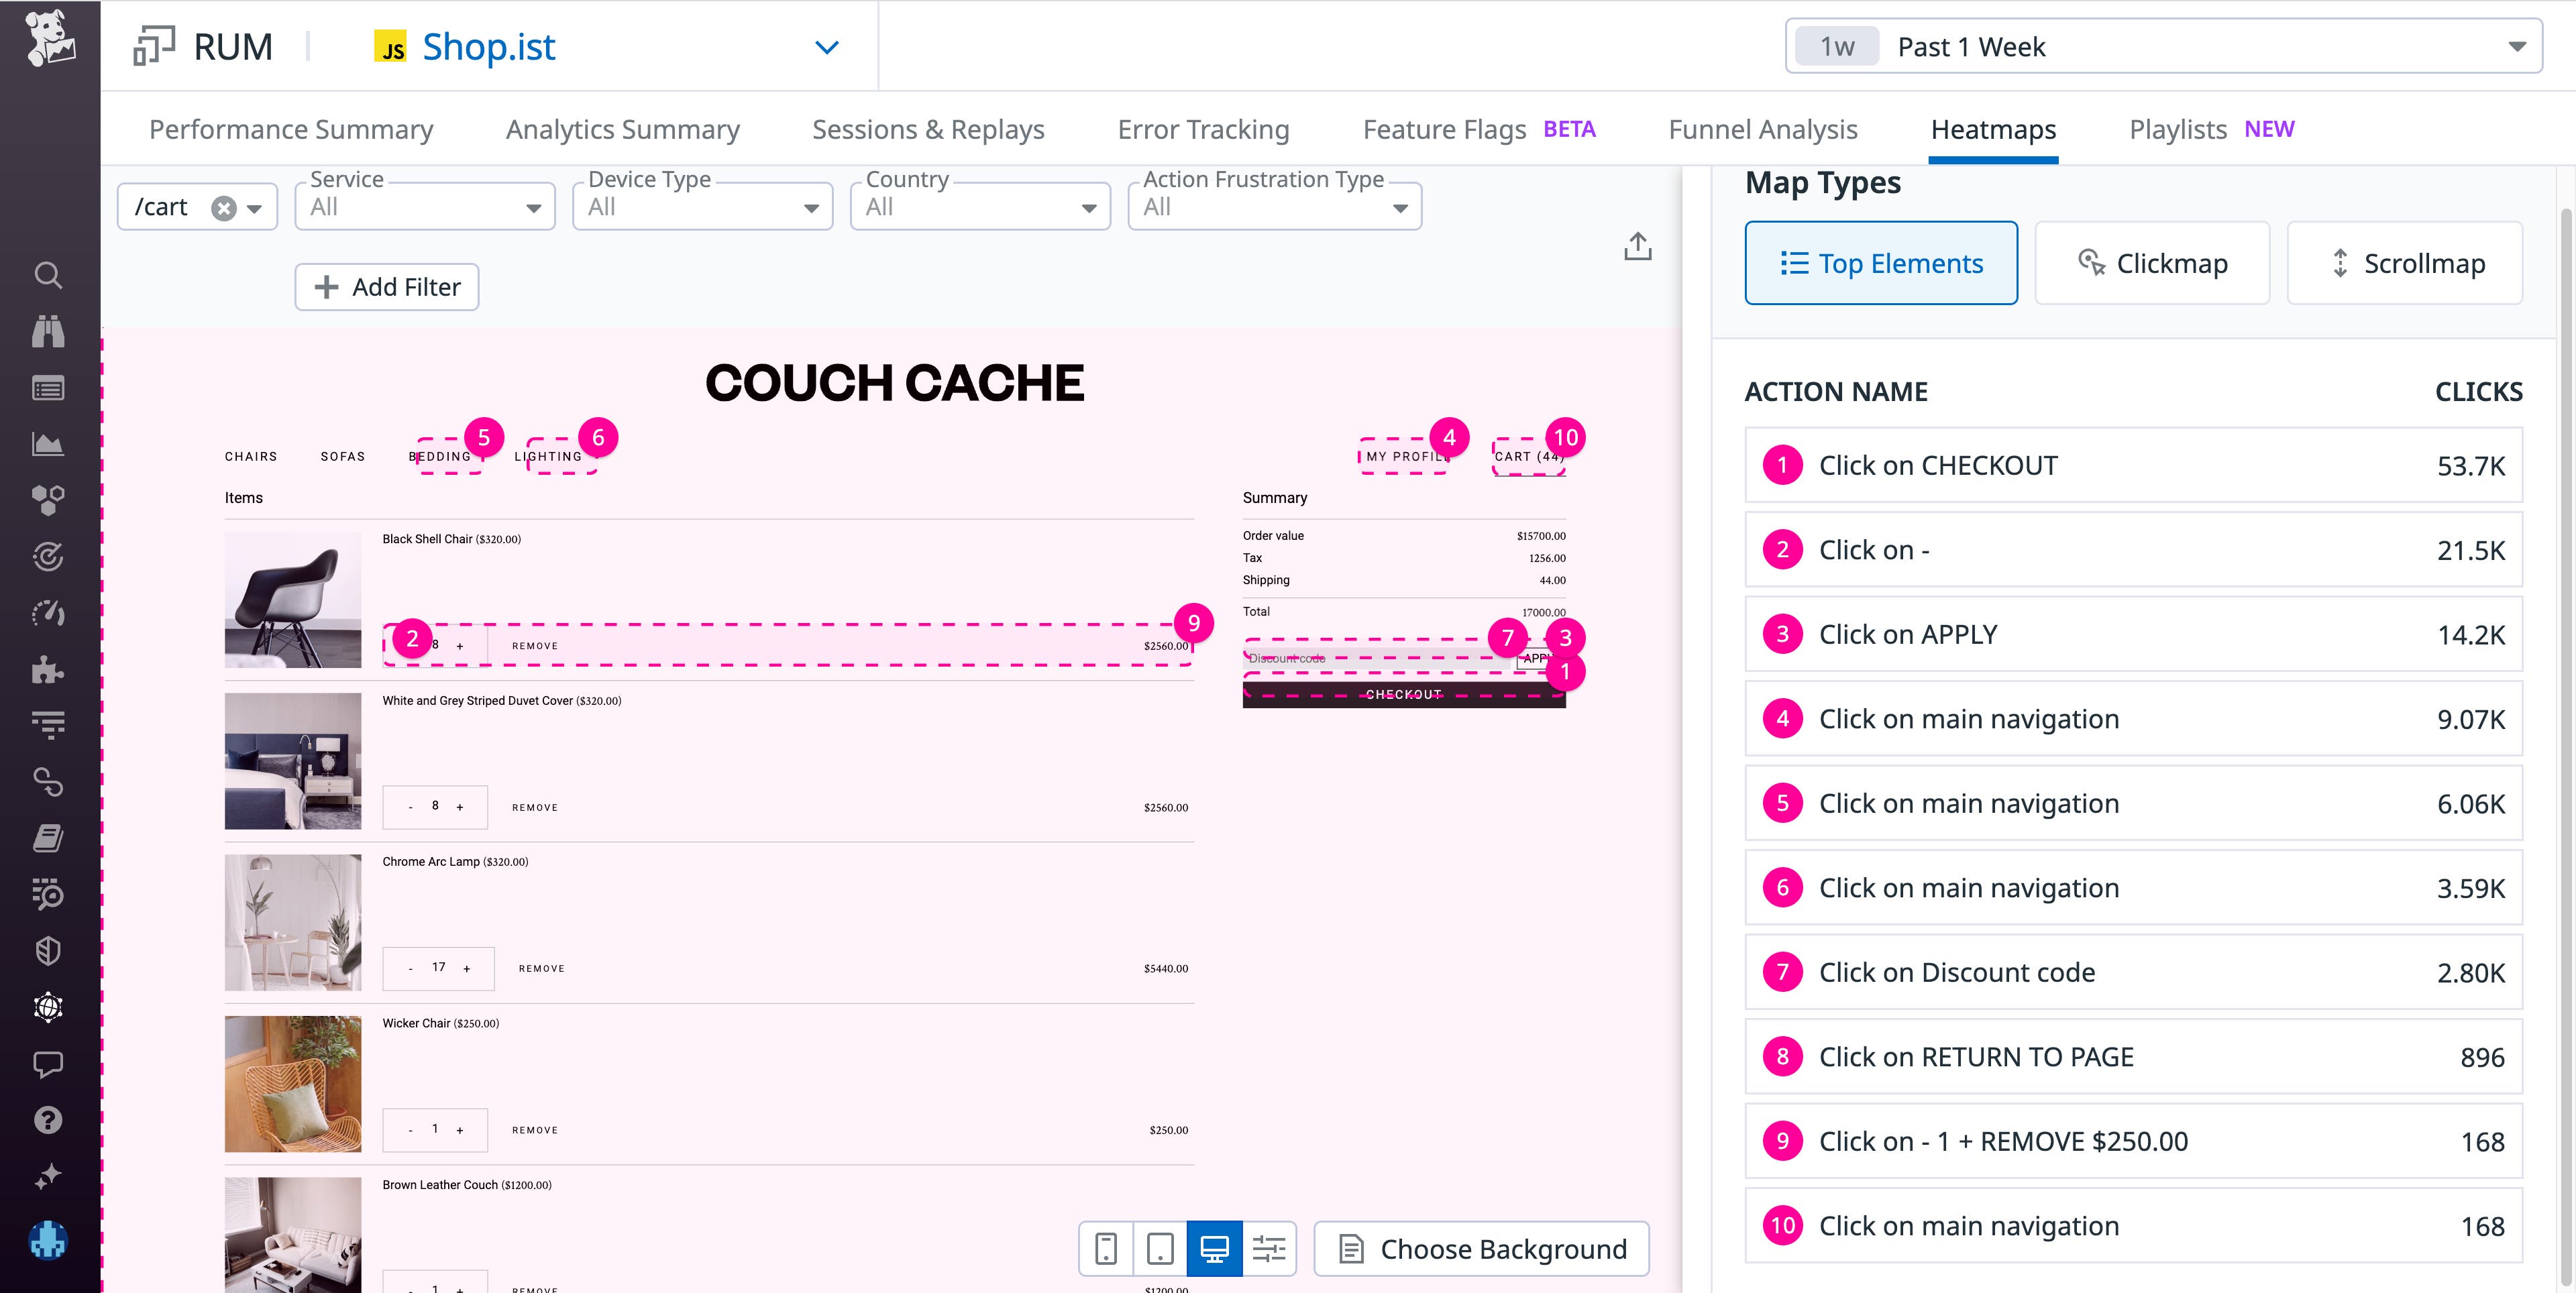The height and width of the screenshot is (1293, 2576).
Task: Select the Watchdog binoculars icon
Action: [x=48, y=332]
